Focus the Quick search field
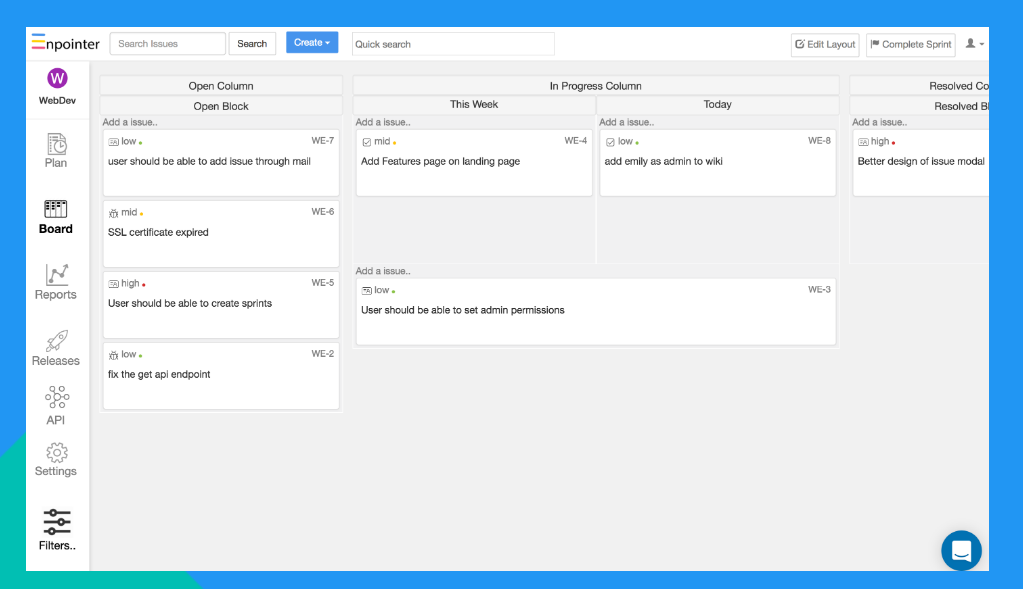The height and width of the screenshot is (589, 1023). pyautogui.click(x=453, y=44)
